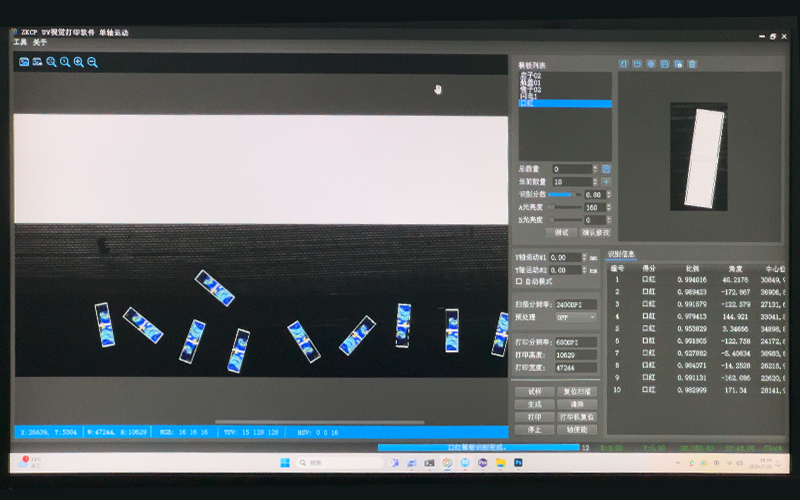The image size is (800, 500).
Task: Click the save-as template icon
Action: [x=679, y=64]
